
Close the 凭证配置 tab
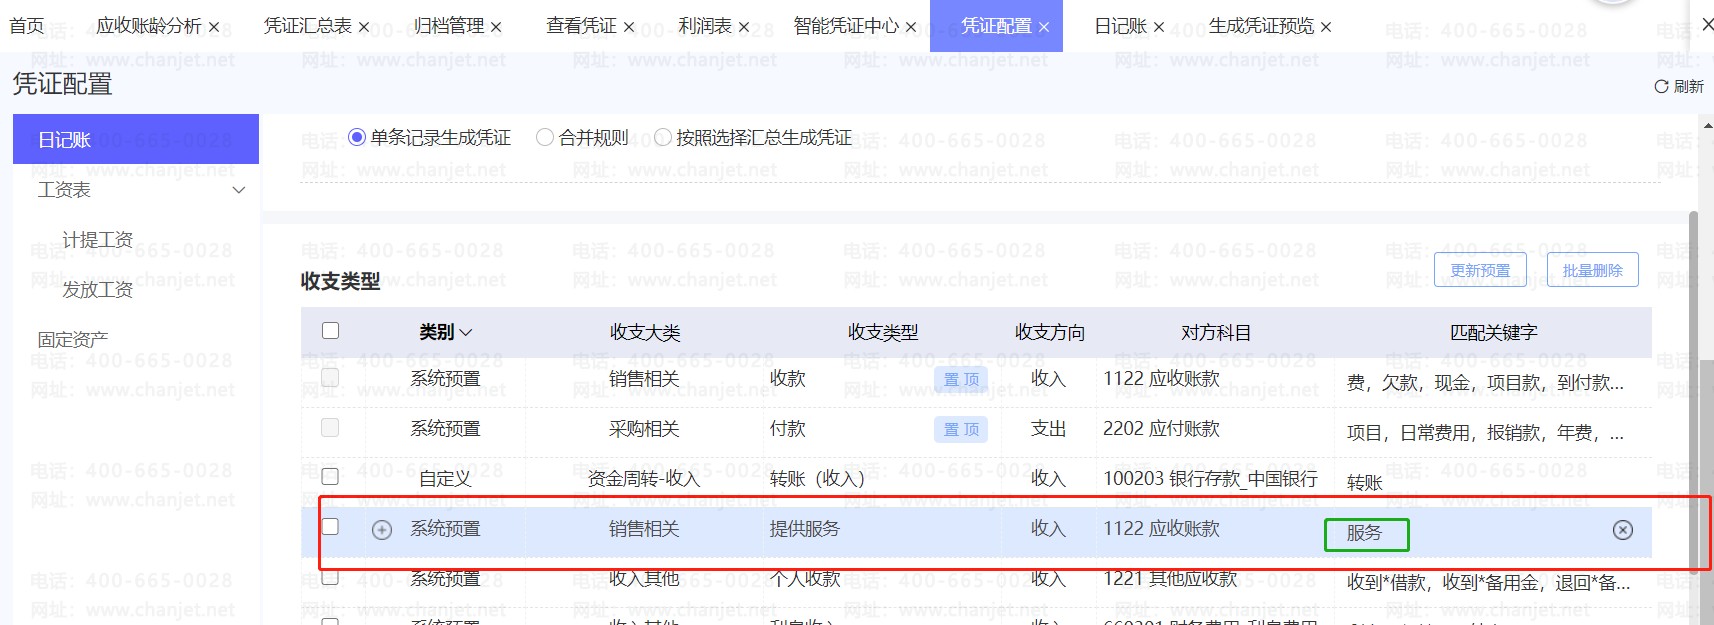(1044, 27)
